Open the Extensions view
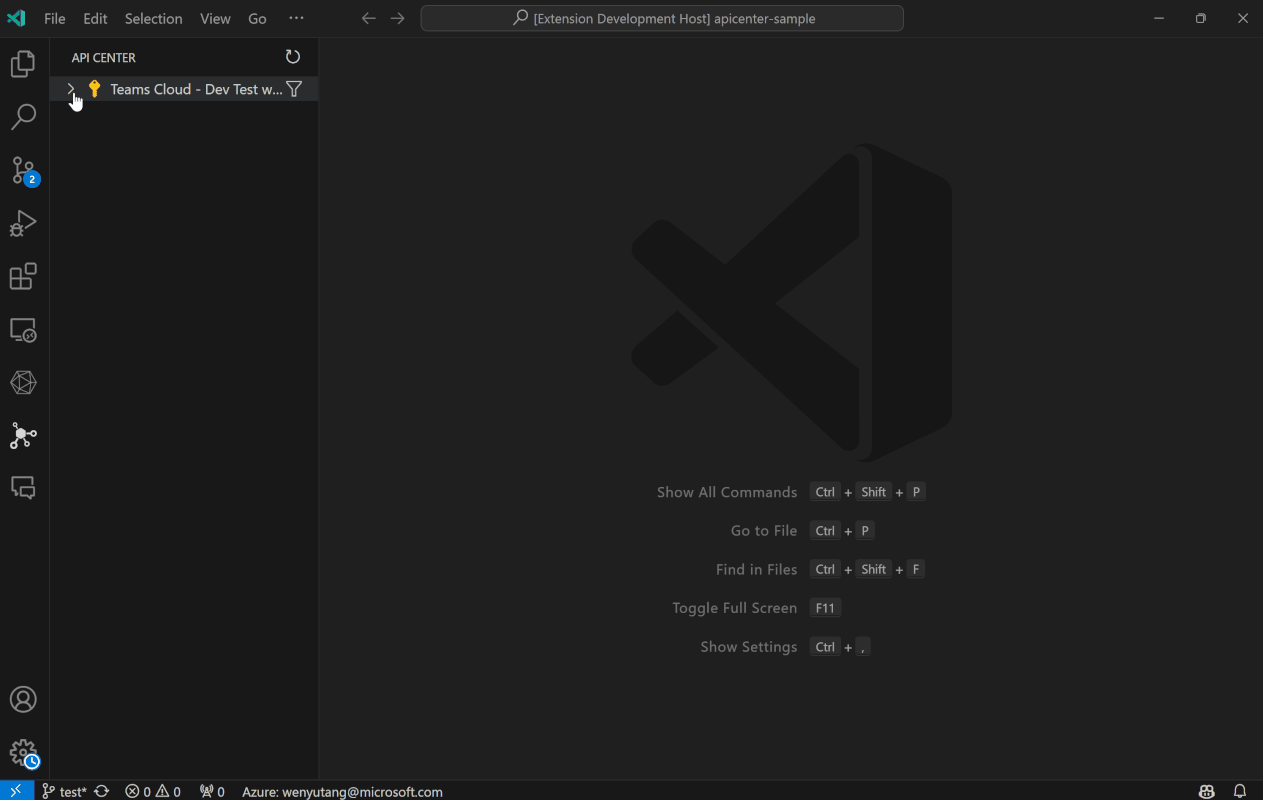 click(23, 277)
